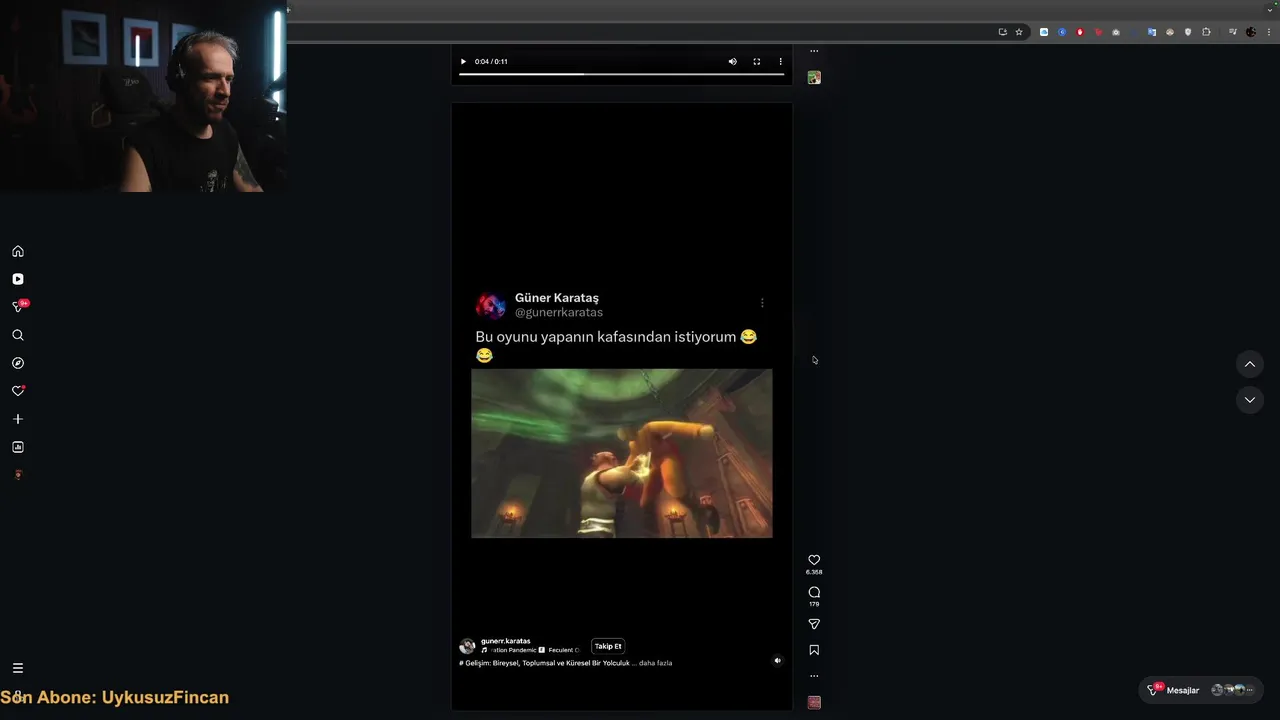Click the install app icon in the address bar
The height and width of the screenshot is (720, 1280).
pos(1003,32)
